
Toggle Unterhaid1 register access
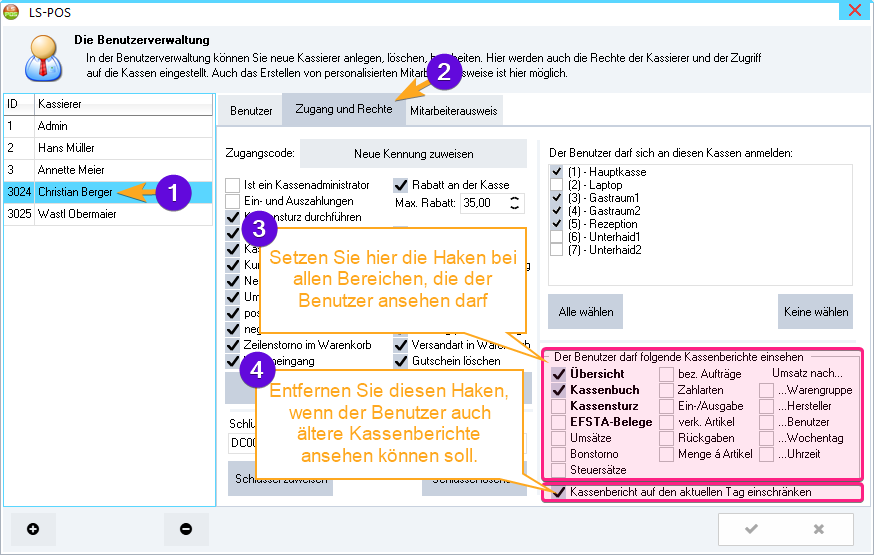[556, 237]
